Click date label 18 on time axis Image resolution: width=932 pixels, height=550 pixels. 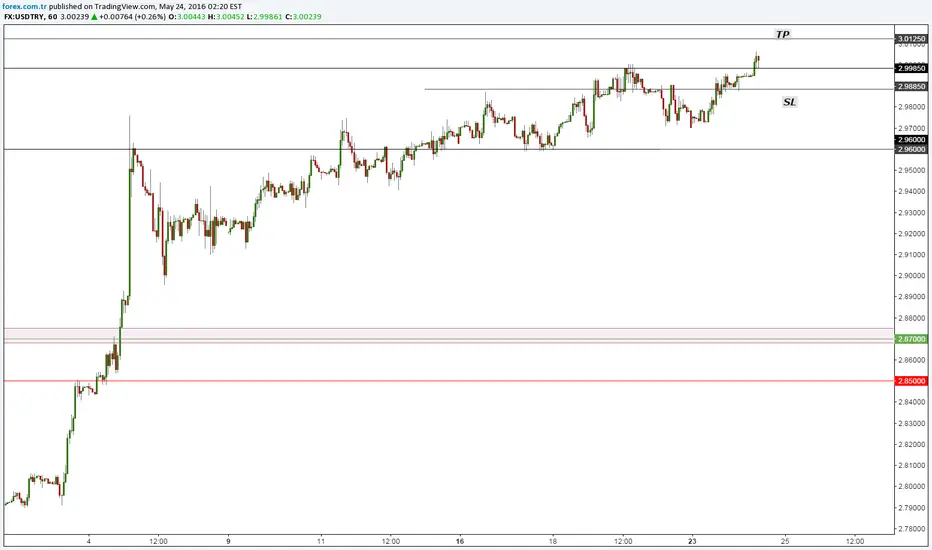[553, 541]
